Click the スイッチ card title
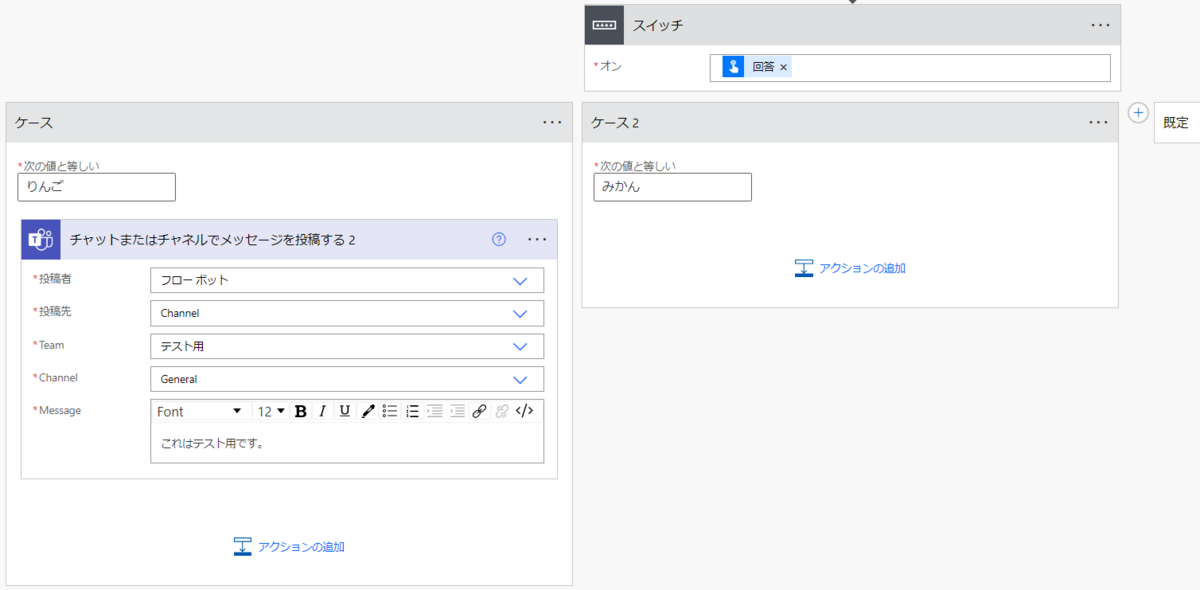The width and height of the screenshot is (1200, 590). (658, 26)
